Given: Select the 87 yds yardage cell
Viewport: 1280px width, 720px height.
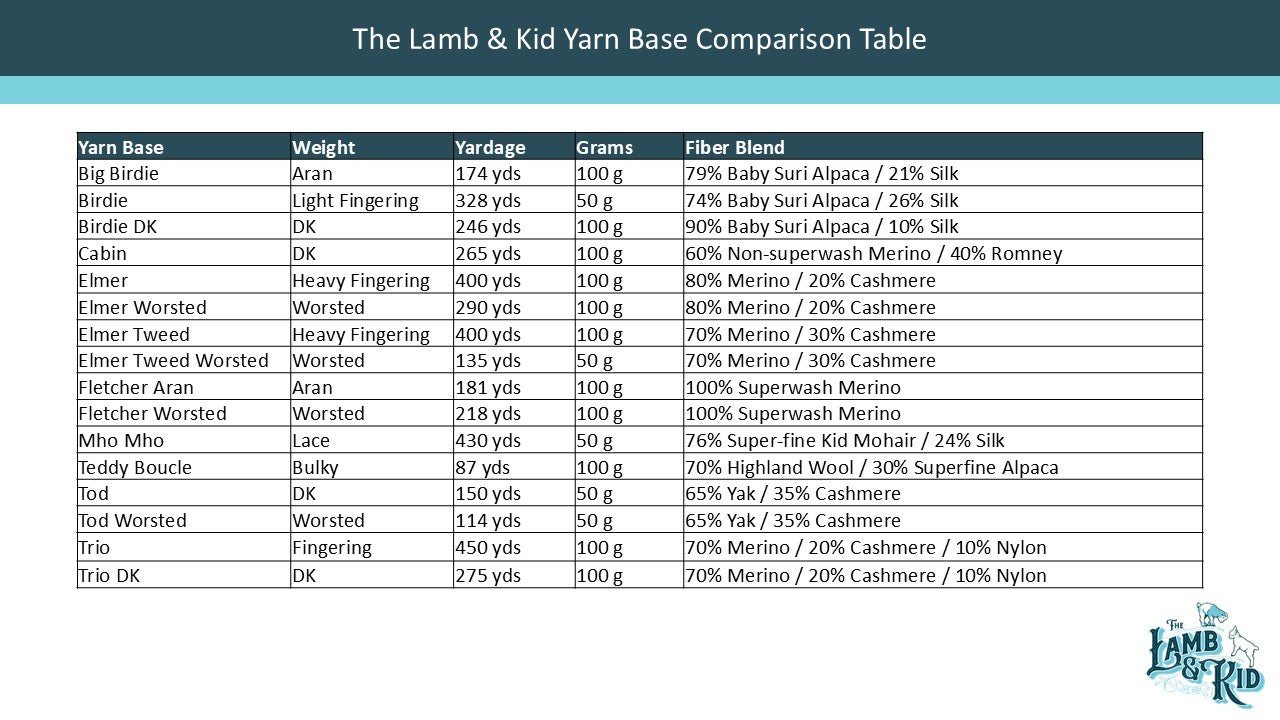Looking at the screenshot, I should (x=483, y=467).
